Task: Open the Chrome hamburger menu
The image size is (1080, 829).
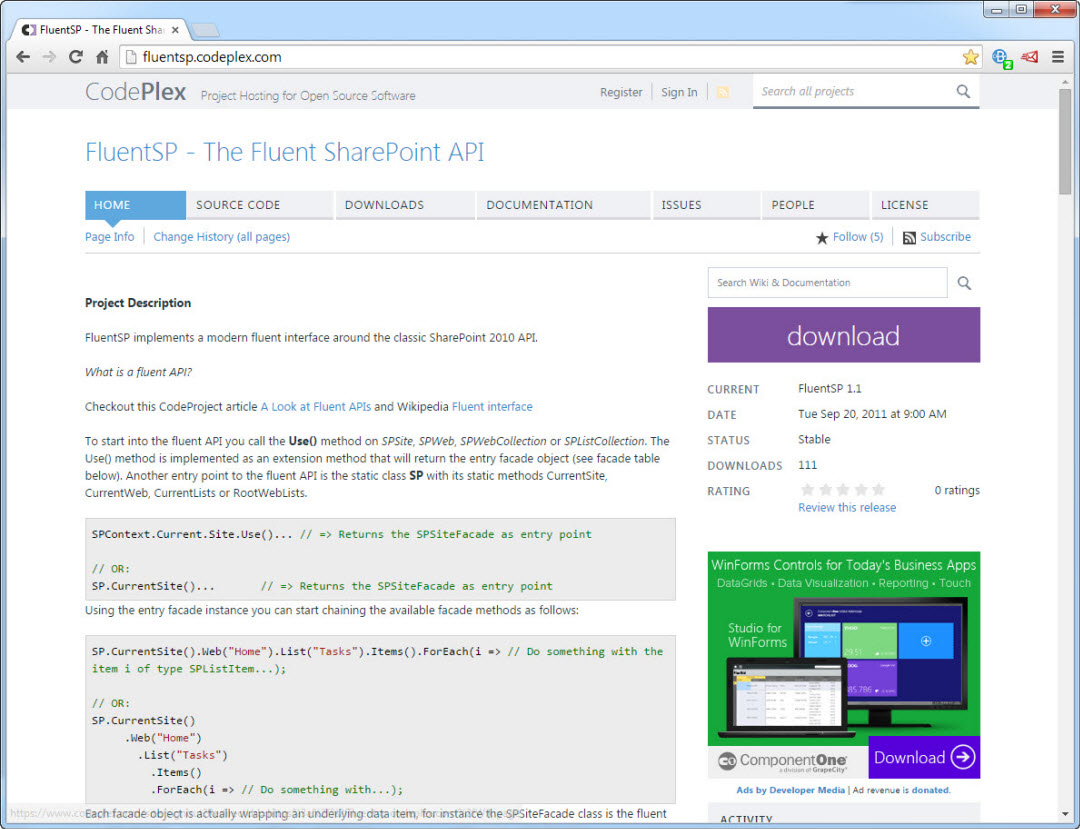Action: tap(1058, 57)
